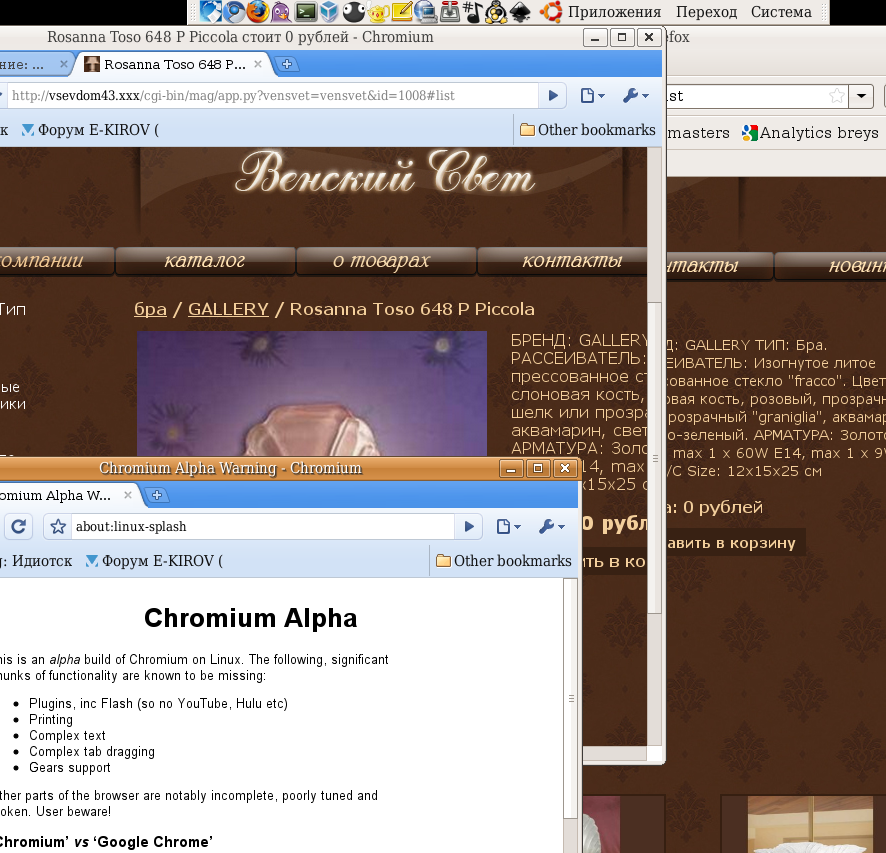
Task: Switch to the Rosanna Toso 648 P tab
Action: pos(174,64)
